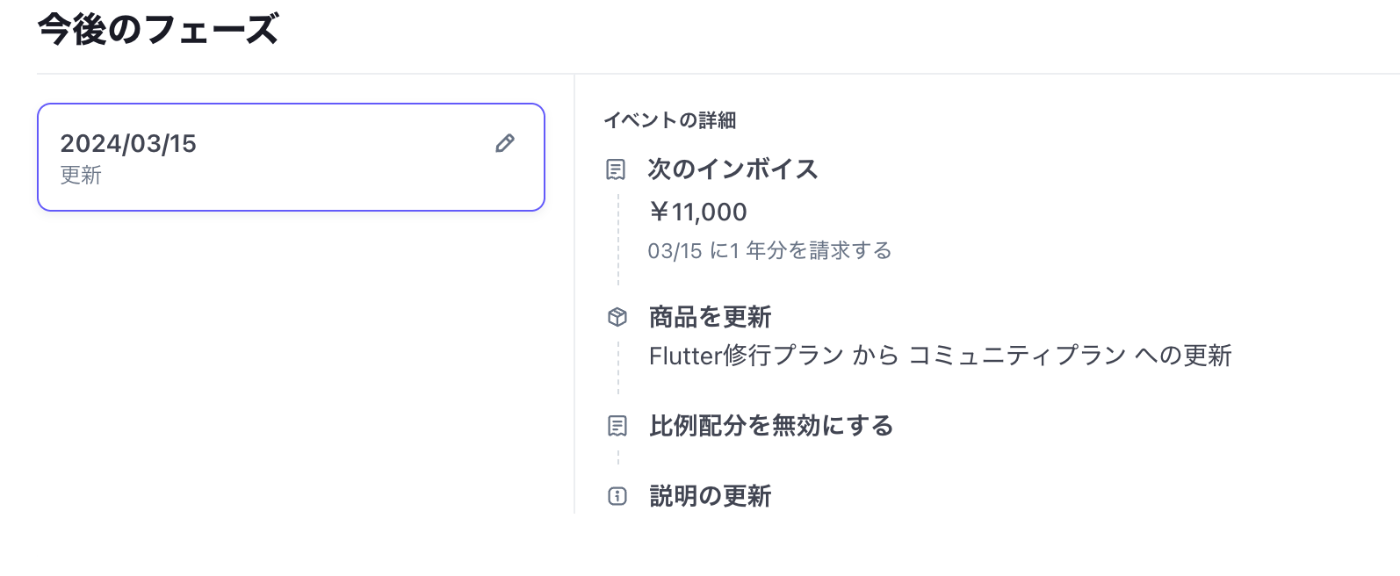Click the 今後のフェーズ section heading
Screen dimensions: 1400x576
tap(158, 30)
